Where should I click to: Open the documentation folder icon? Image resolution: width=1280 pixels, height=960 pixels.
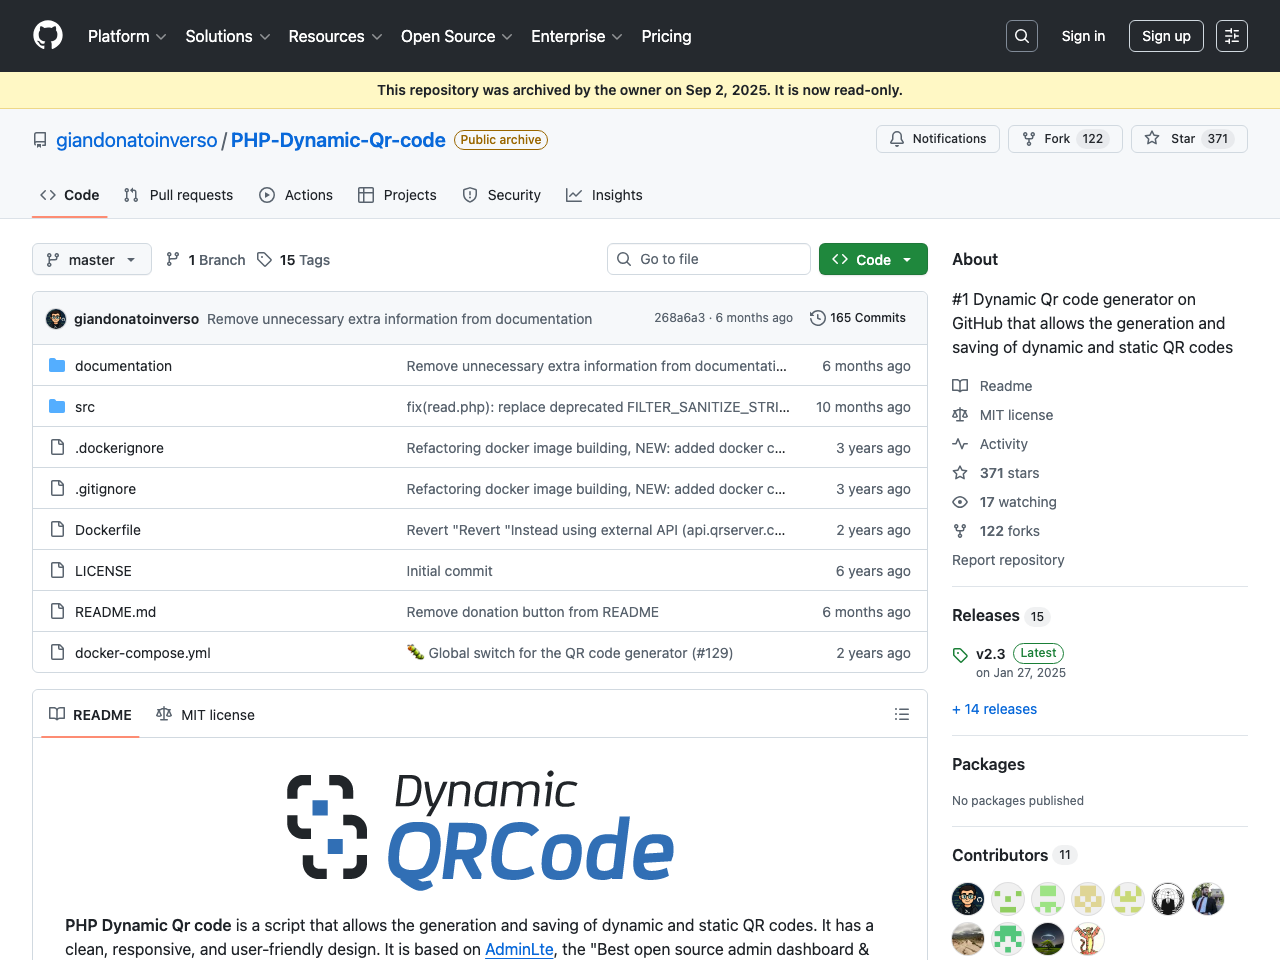[57, 365]
